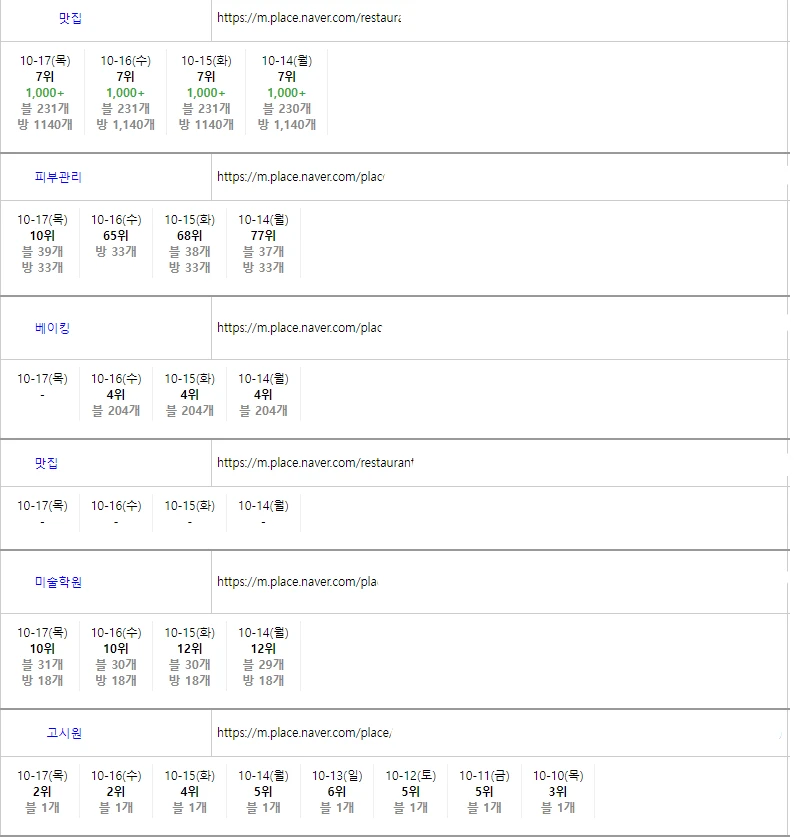Image resolution: width=795 pixels, height=837 pixels.
Task: Select the 10-12(토) date cell
Action: (x=411, y=775)
